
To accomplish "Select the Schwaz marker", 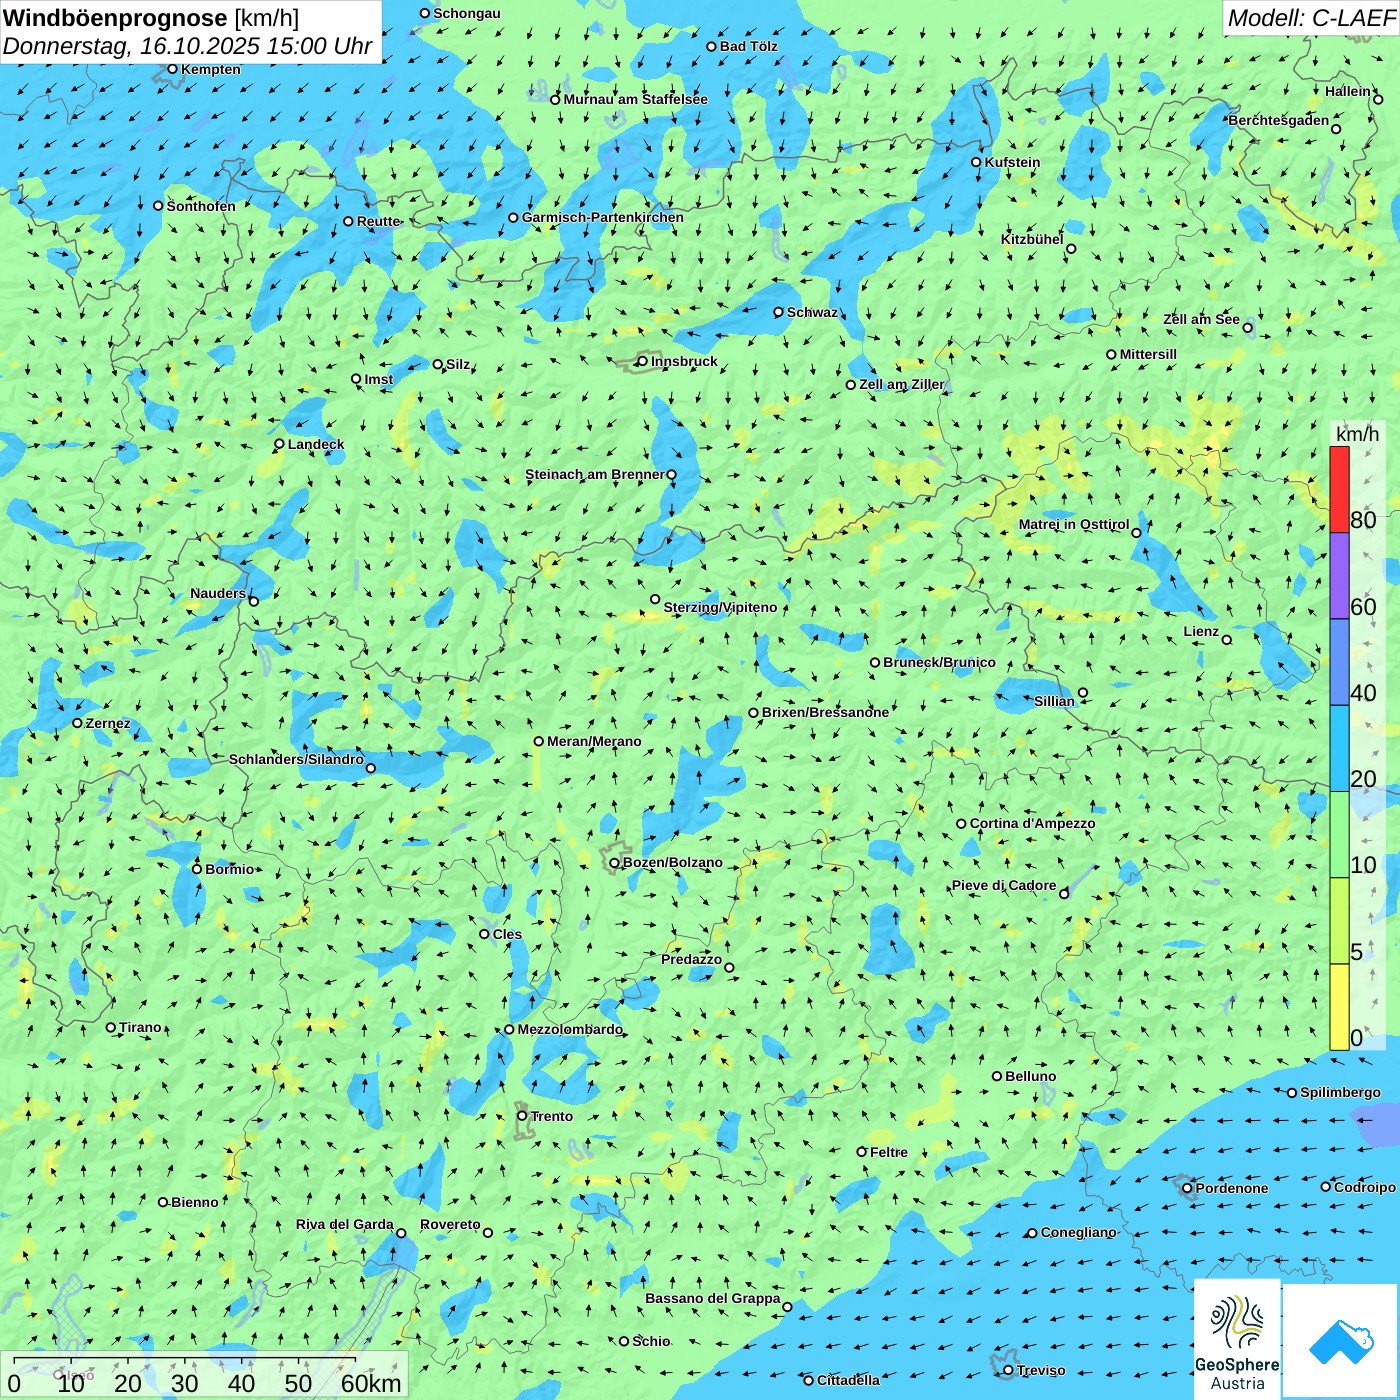I will coord(779,312).
